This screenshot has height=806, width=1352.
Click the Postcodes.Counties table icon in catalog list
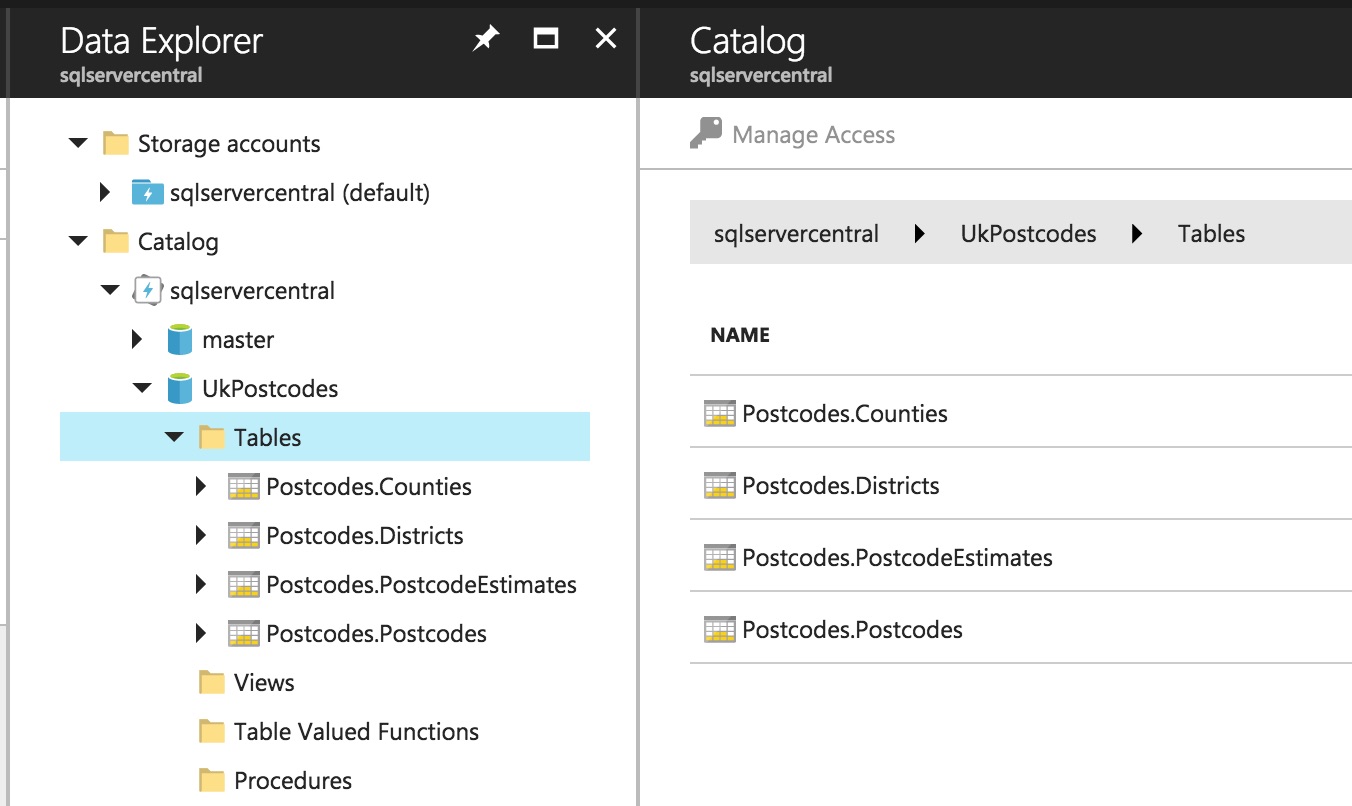[720, 414]
